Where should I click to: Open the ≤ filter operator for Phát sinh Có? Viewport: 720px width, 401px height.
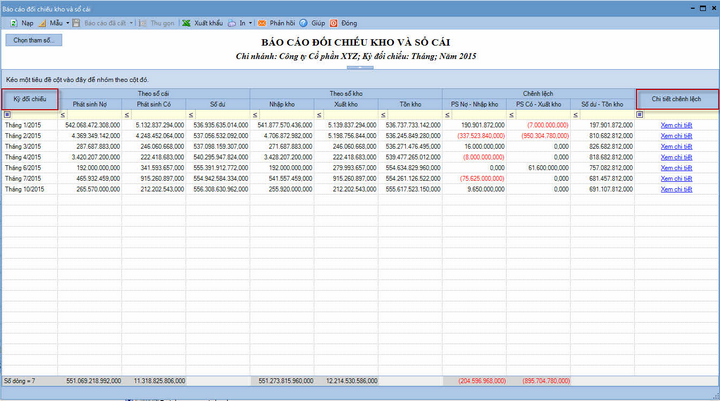coord(127,115)
